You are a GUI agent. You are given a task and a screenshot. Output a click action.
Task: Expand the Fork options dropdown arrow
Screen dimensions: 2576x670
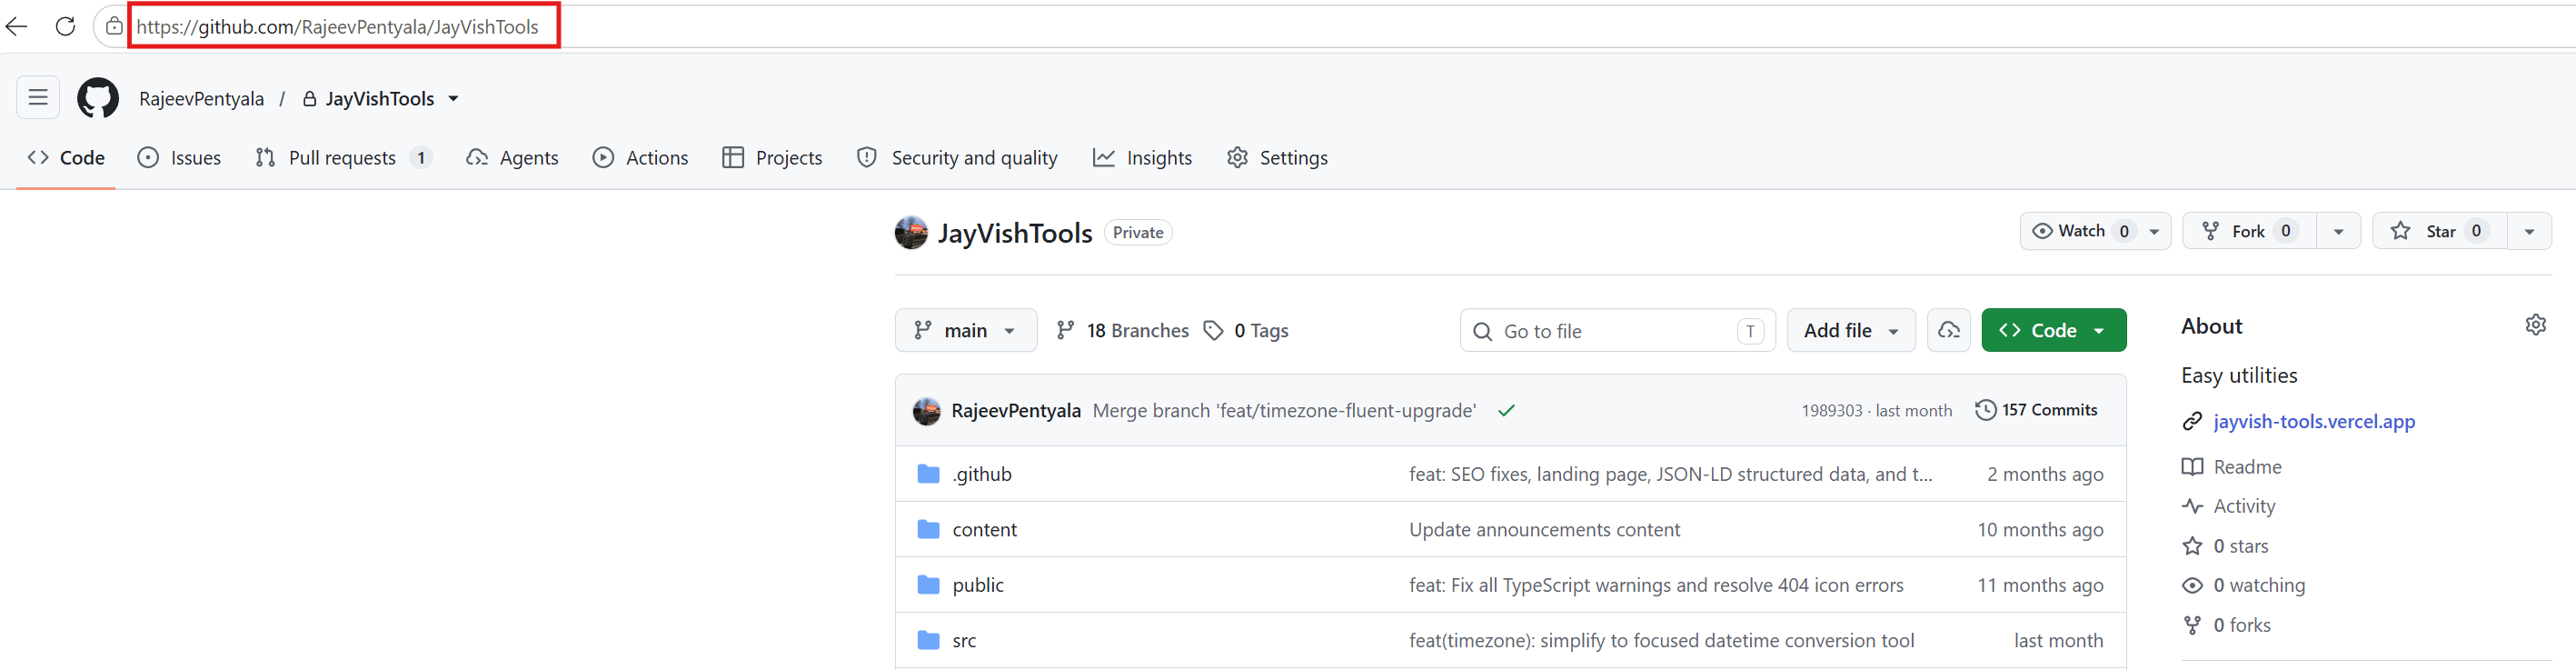click(x=2338, y=231)
